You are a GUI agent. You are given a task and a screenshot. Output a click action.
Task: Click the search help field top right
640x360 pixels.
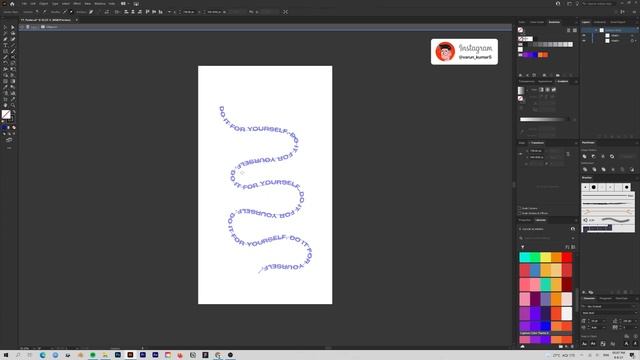(x=598, y=4)
